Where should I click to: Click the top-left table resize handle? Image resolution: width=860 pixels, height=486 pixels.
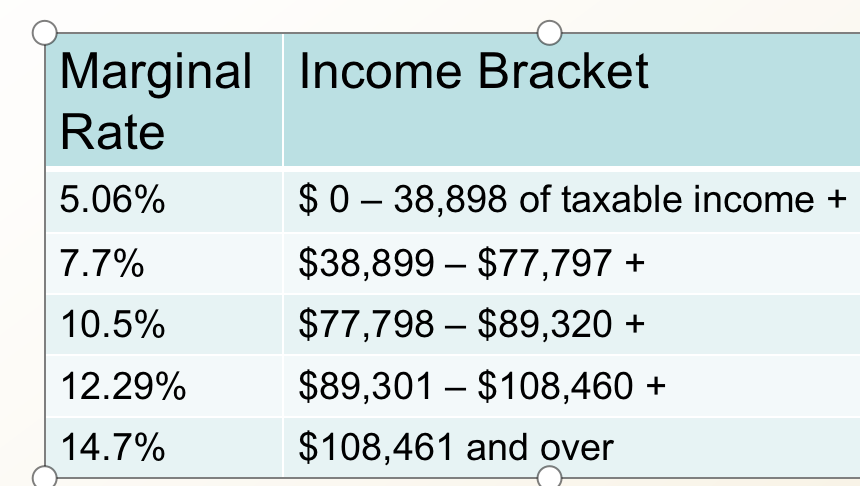pos(45,33)
